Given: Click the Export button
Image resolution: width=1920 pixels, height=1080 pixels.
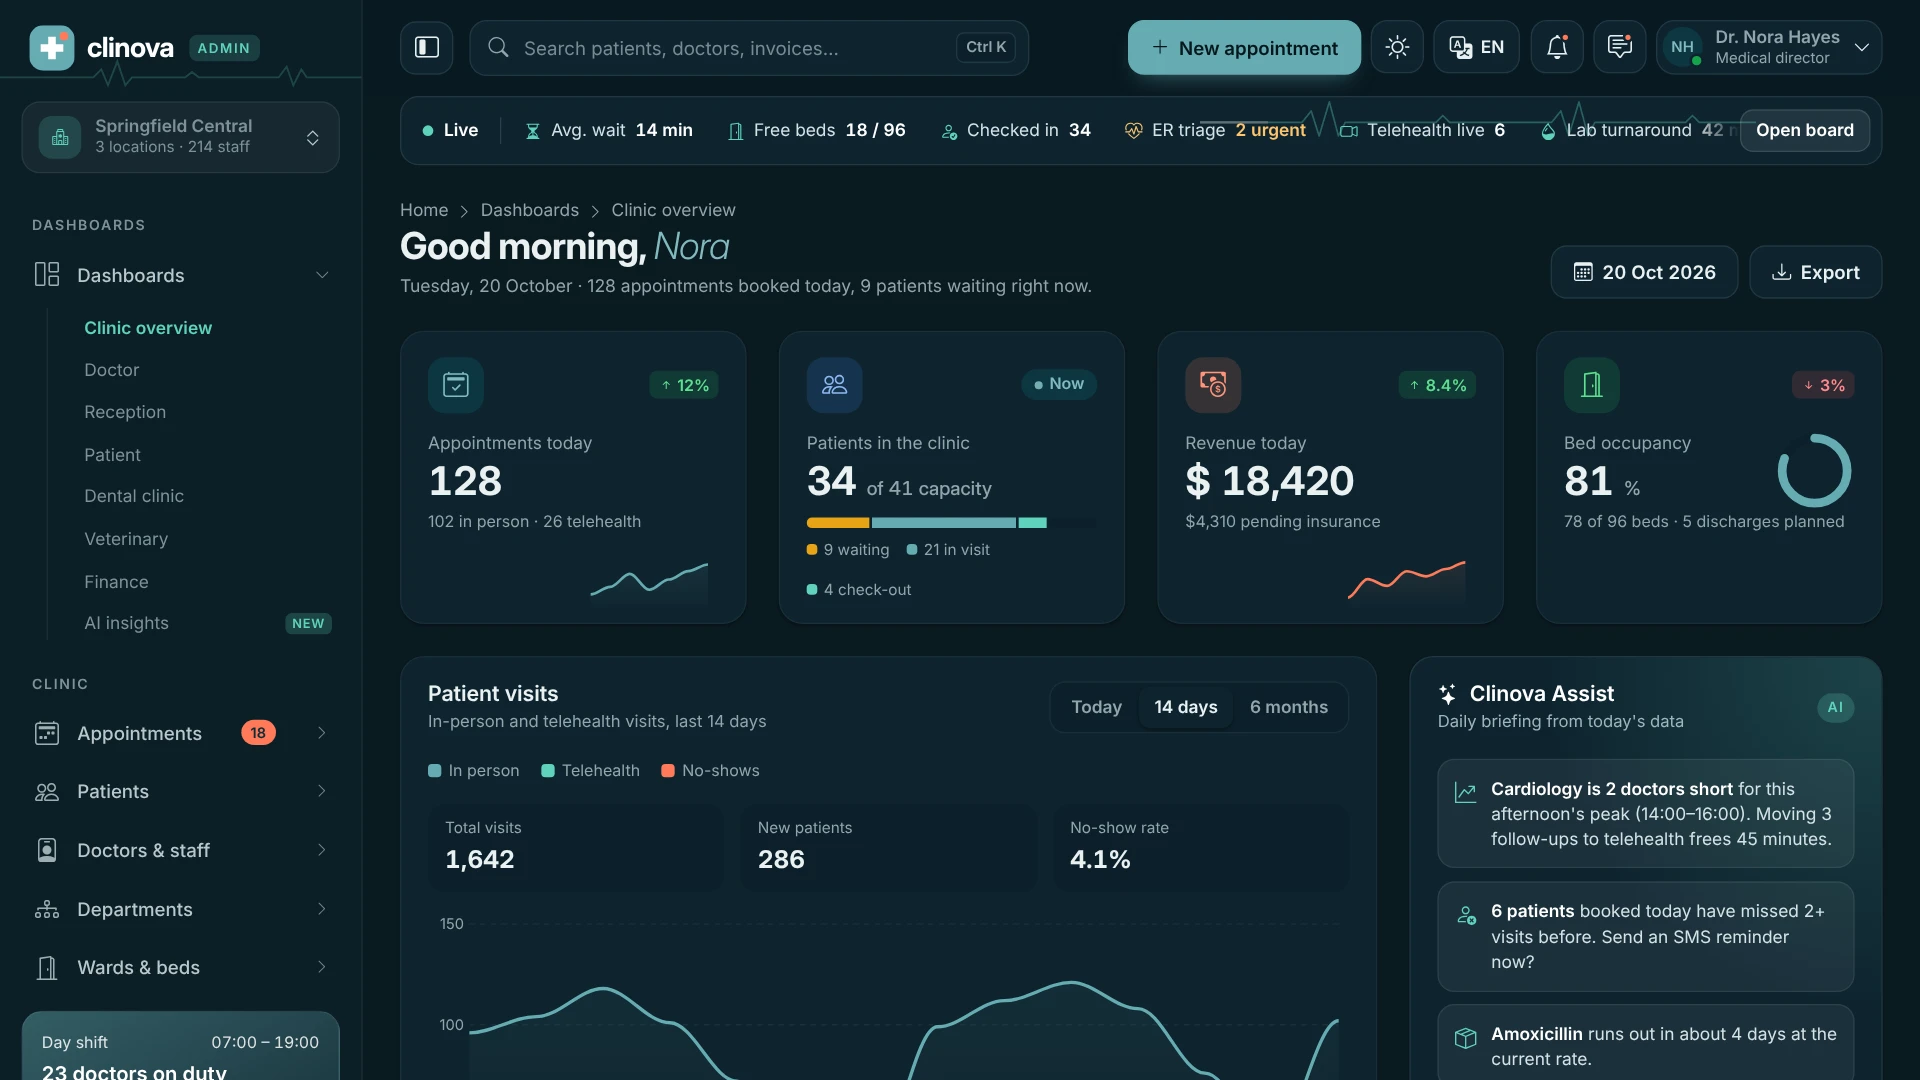Looking at the screenshot, I should pyautogui.click(x=1815, y=272).
